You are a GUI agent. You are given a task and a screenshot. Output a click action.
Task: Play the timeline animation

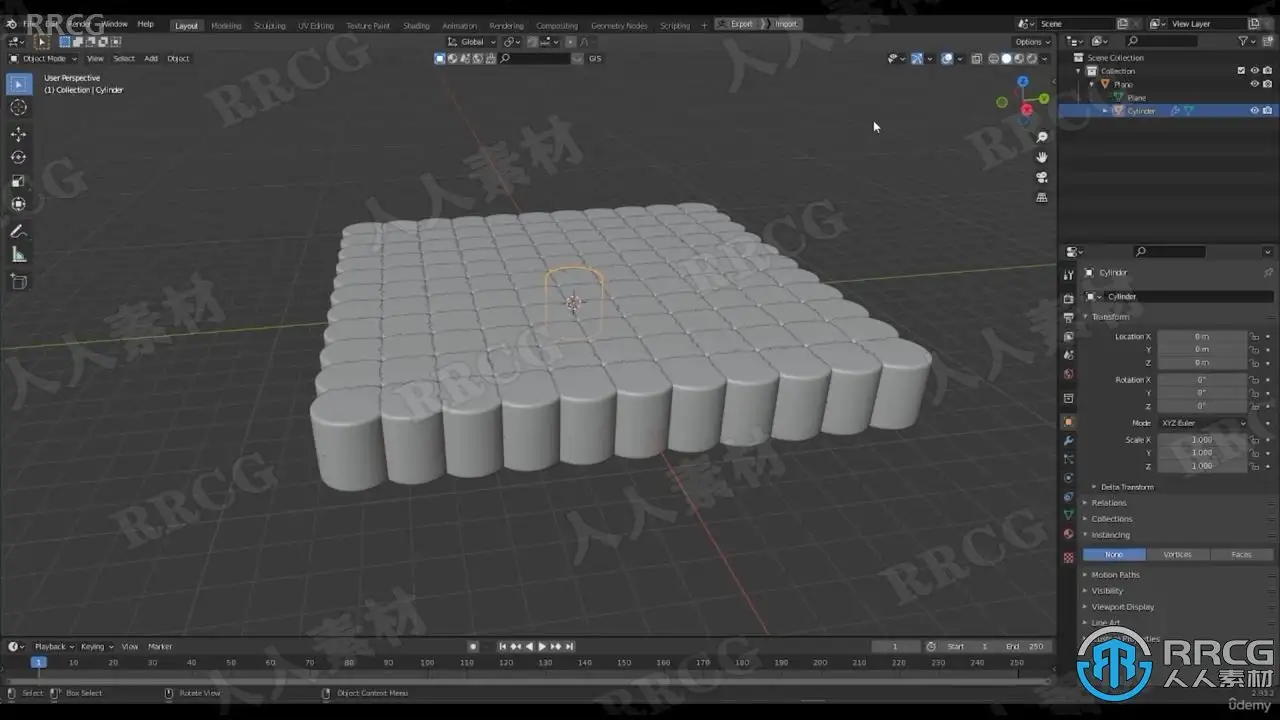tap(542, 647)
